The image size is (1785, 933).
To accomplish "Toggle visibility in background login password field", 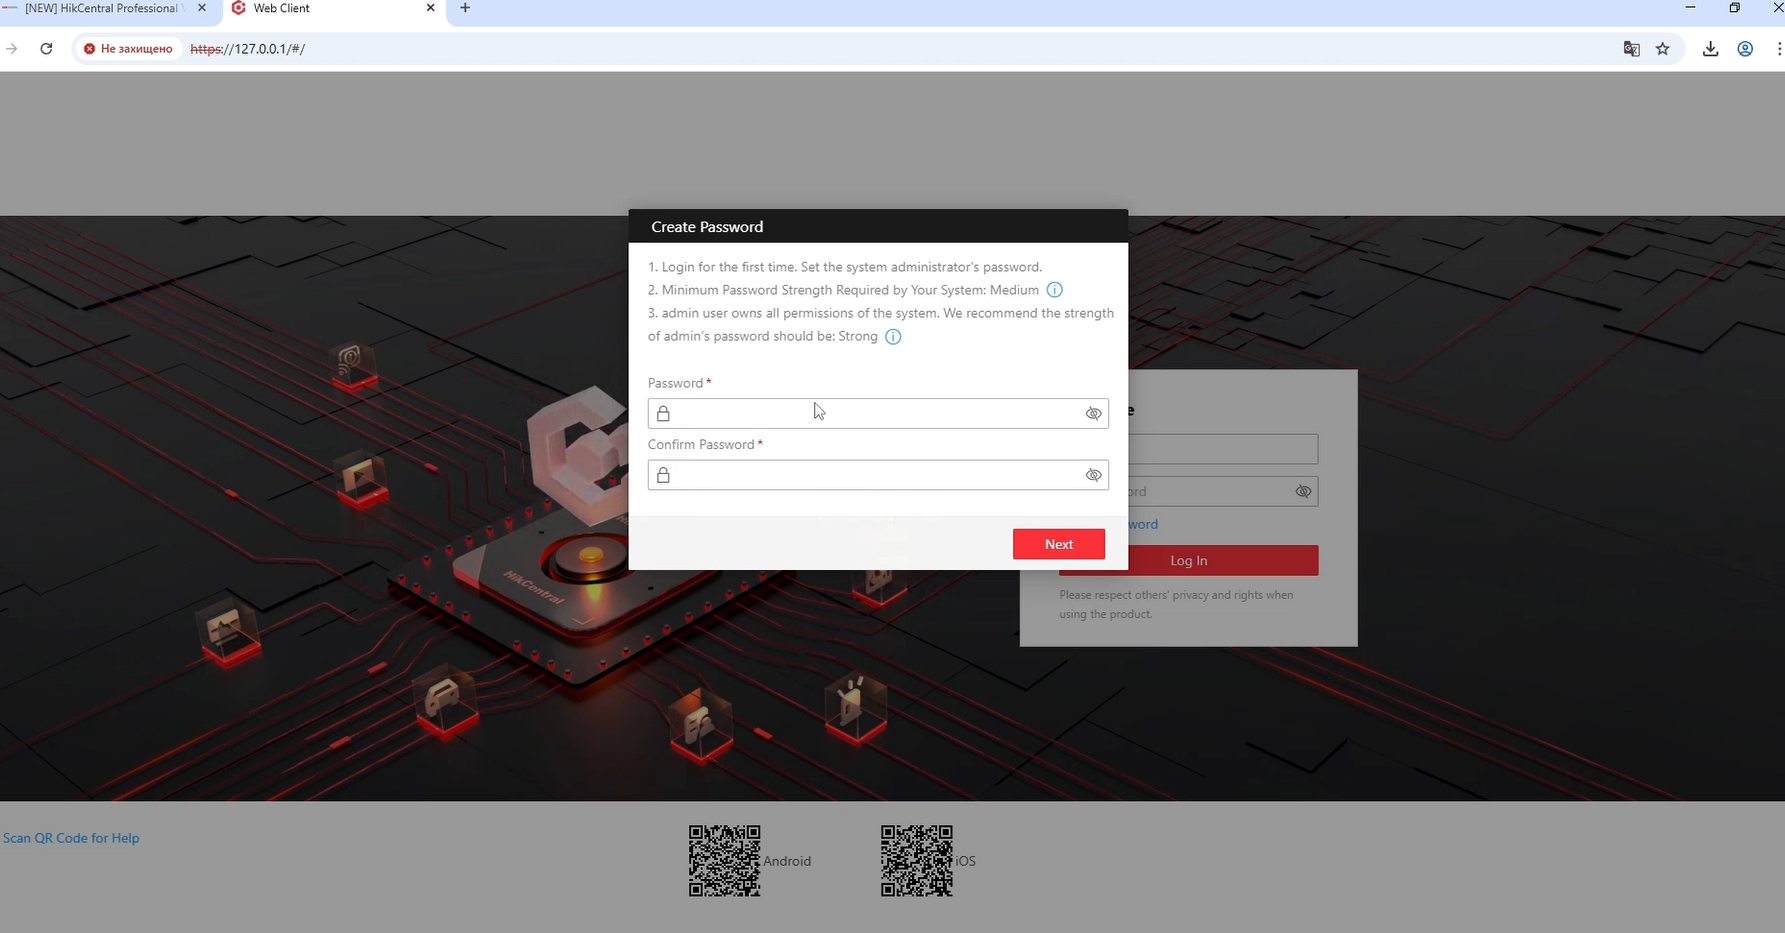I will coord(1302,491).
